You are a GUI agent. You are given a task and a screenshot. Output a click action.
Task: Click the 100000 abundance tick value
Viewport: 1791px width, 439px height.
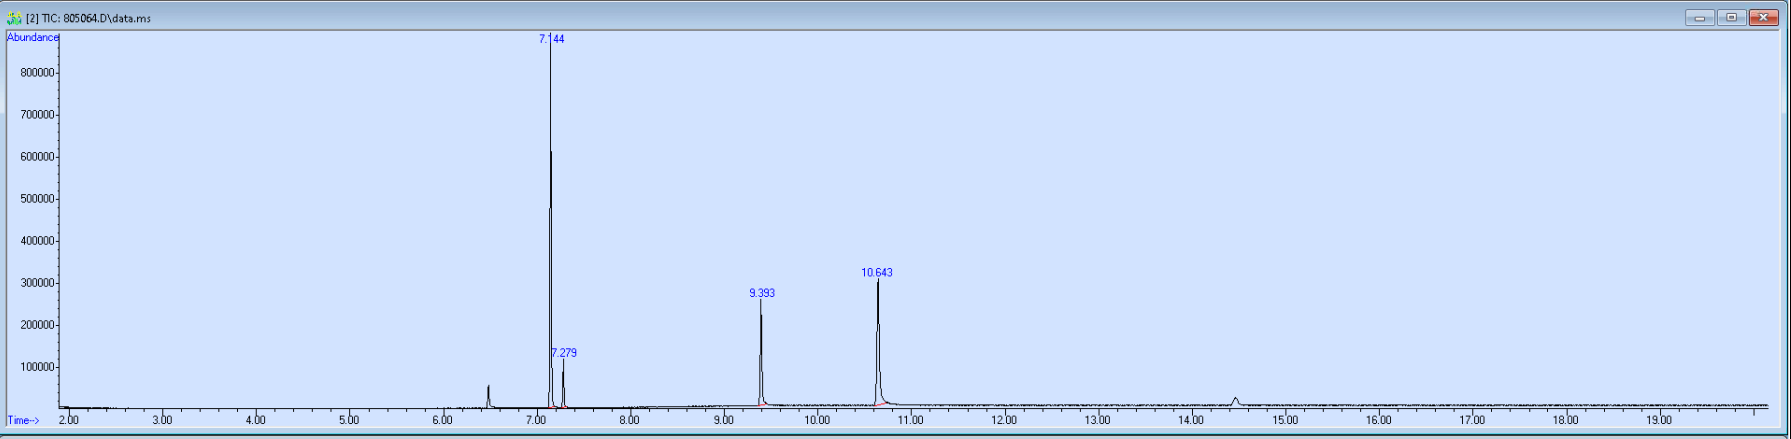(x=37, y=367)
